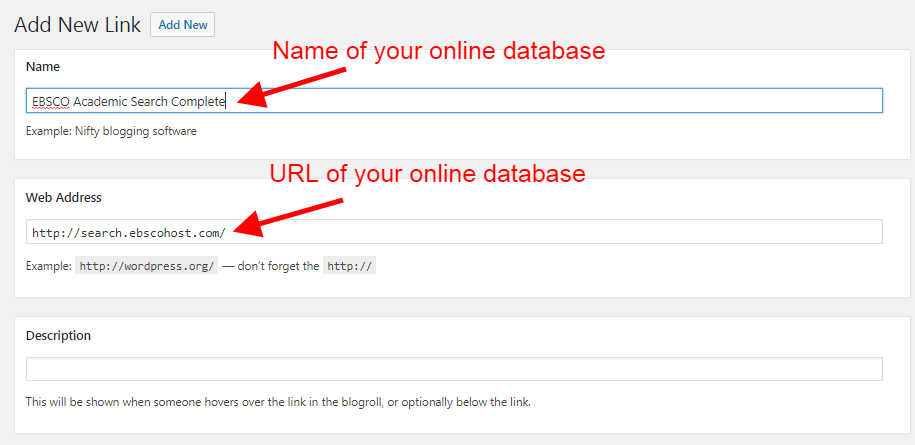
Task: Select the Name panel heading
Action: coord(43,67)
